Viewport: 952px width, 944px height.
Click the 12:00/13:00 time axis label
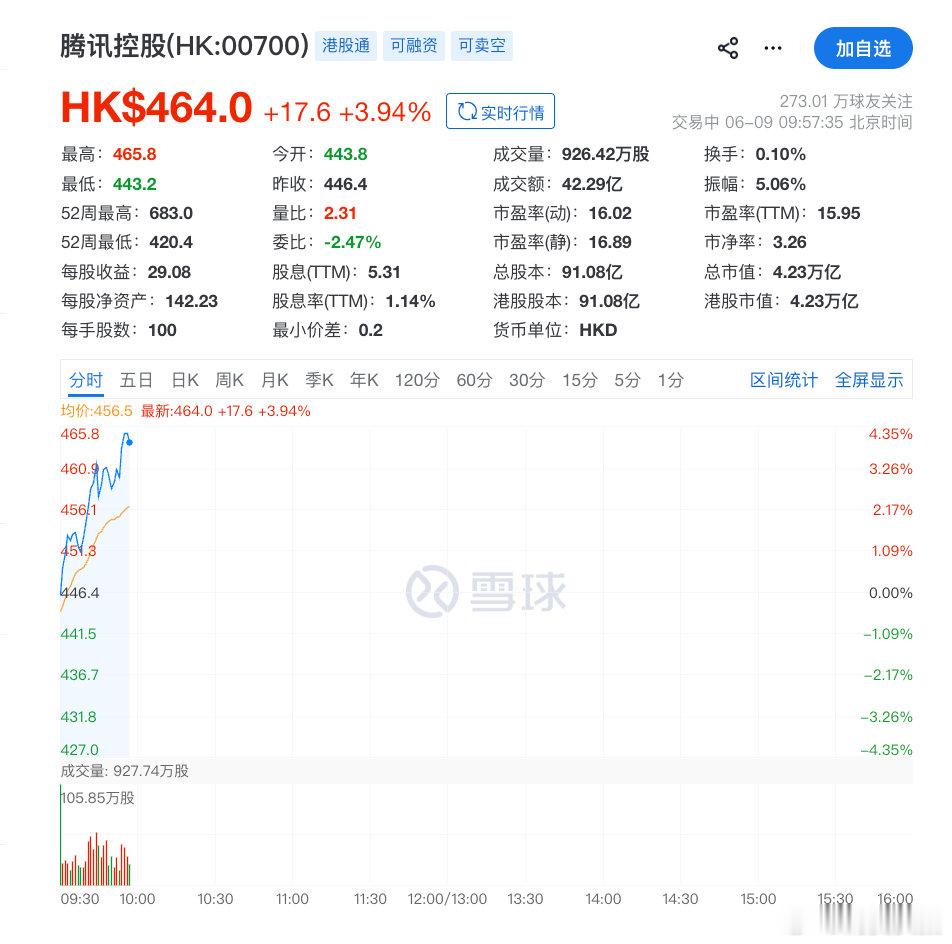click(x=447, y=899)
